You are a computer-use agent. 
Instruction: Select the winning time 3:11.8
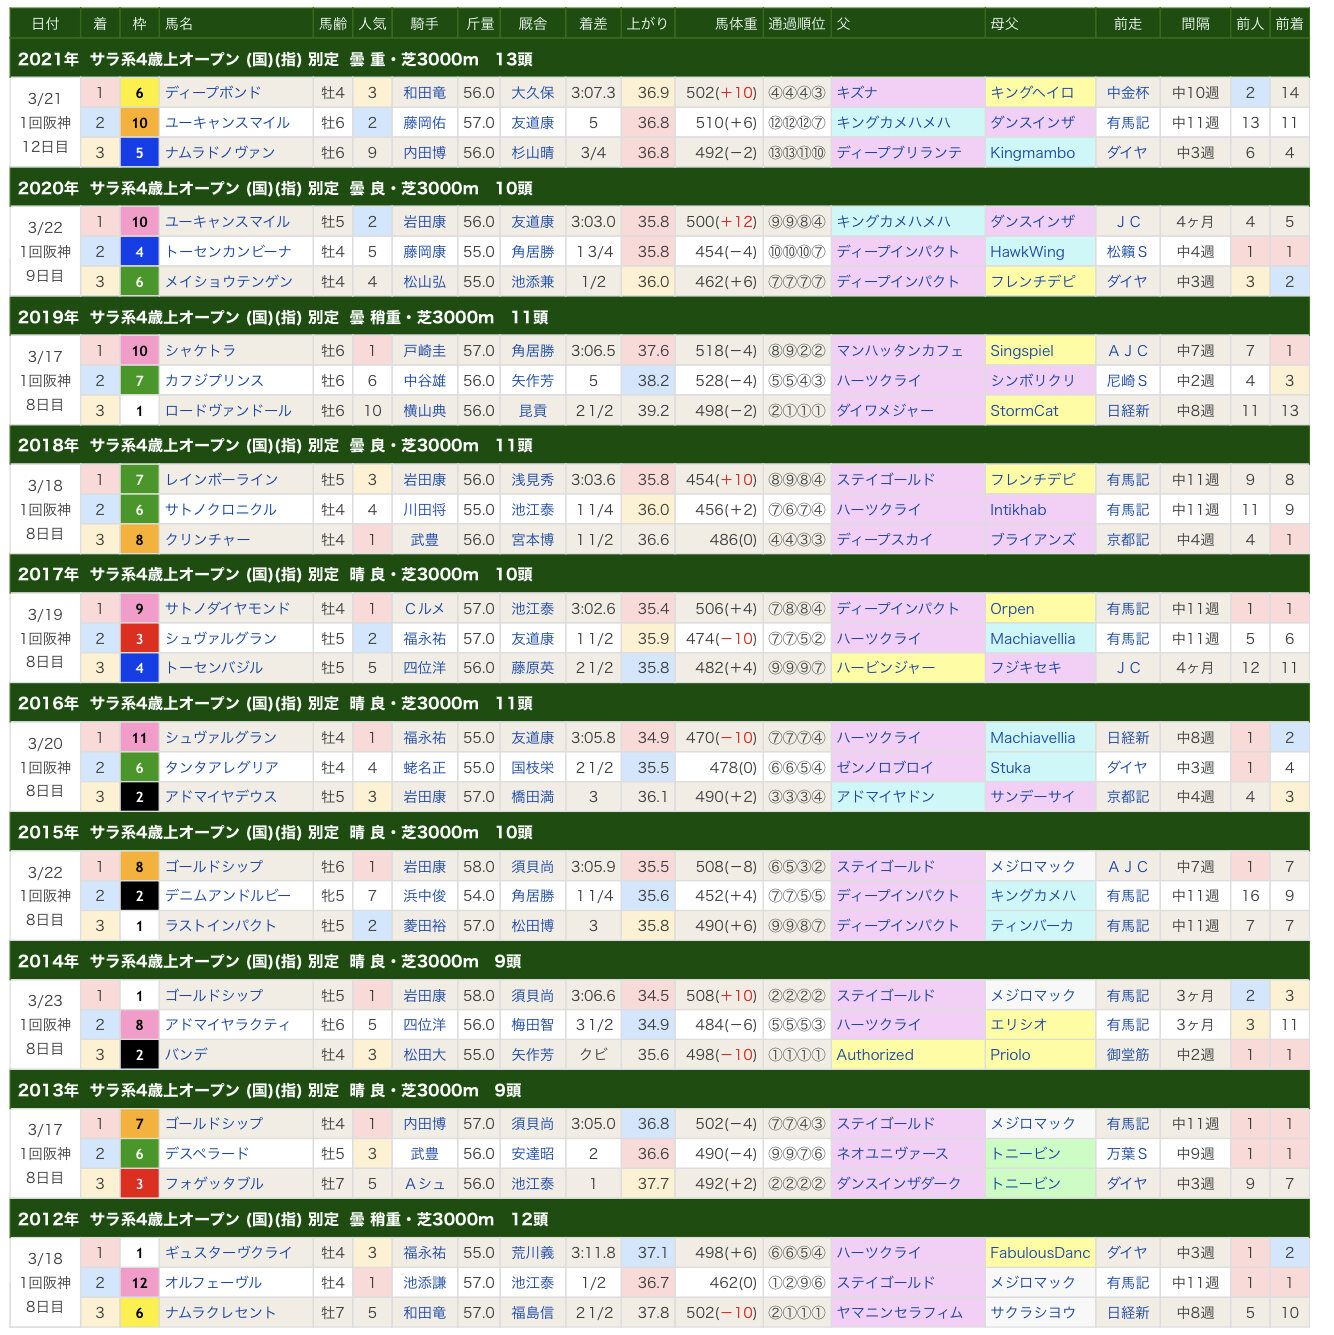point(593,1253)
